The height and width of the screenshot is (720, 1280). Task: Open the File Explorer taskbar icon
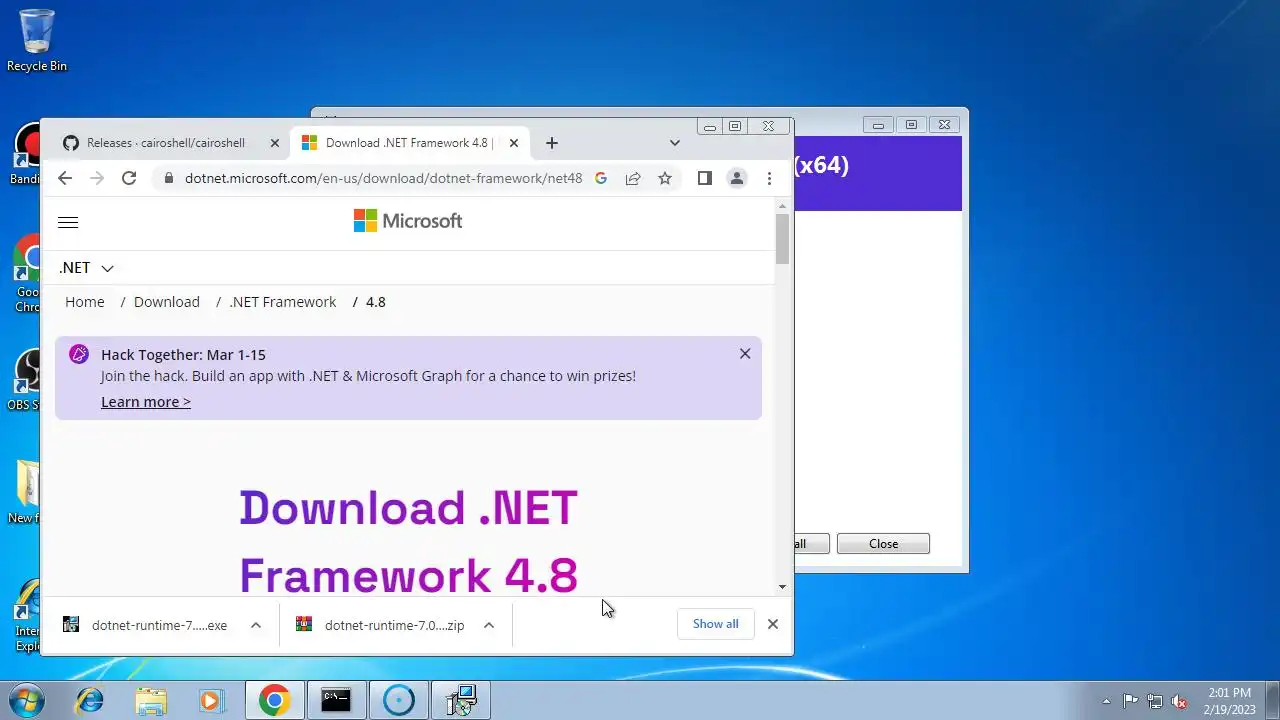pyautogui.click(x=151, y=701)
